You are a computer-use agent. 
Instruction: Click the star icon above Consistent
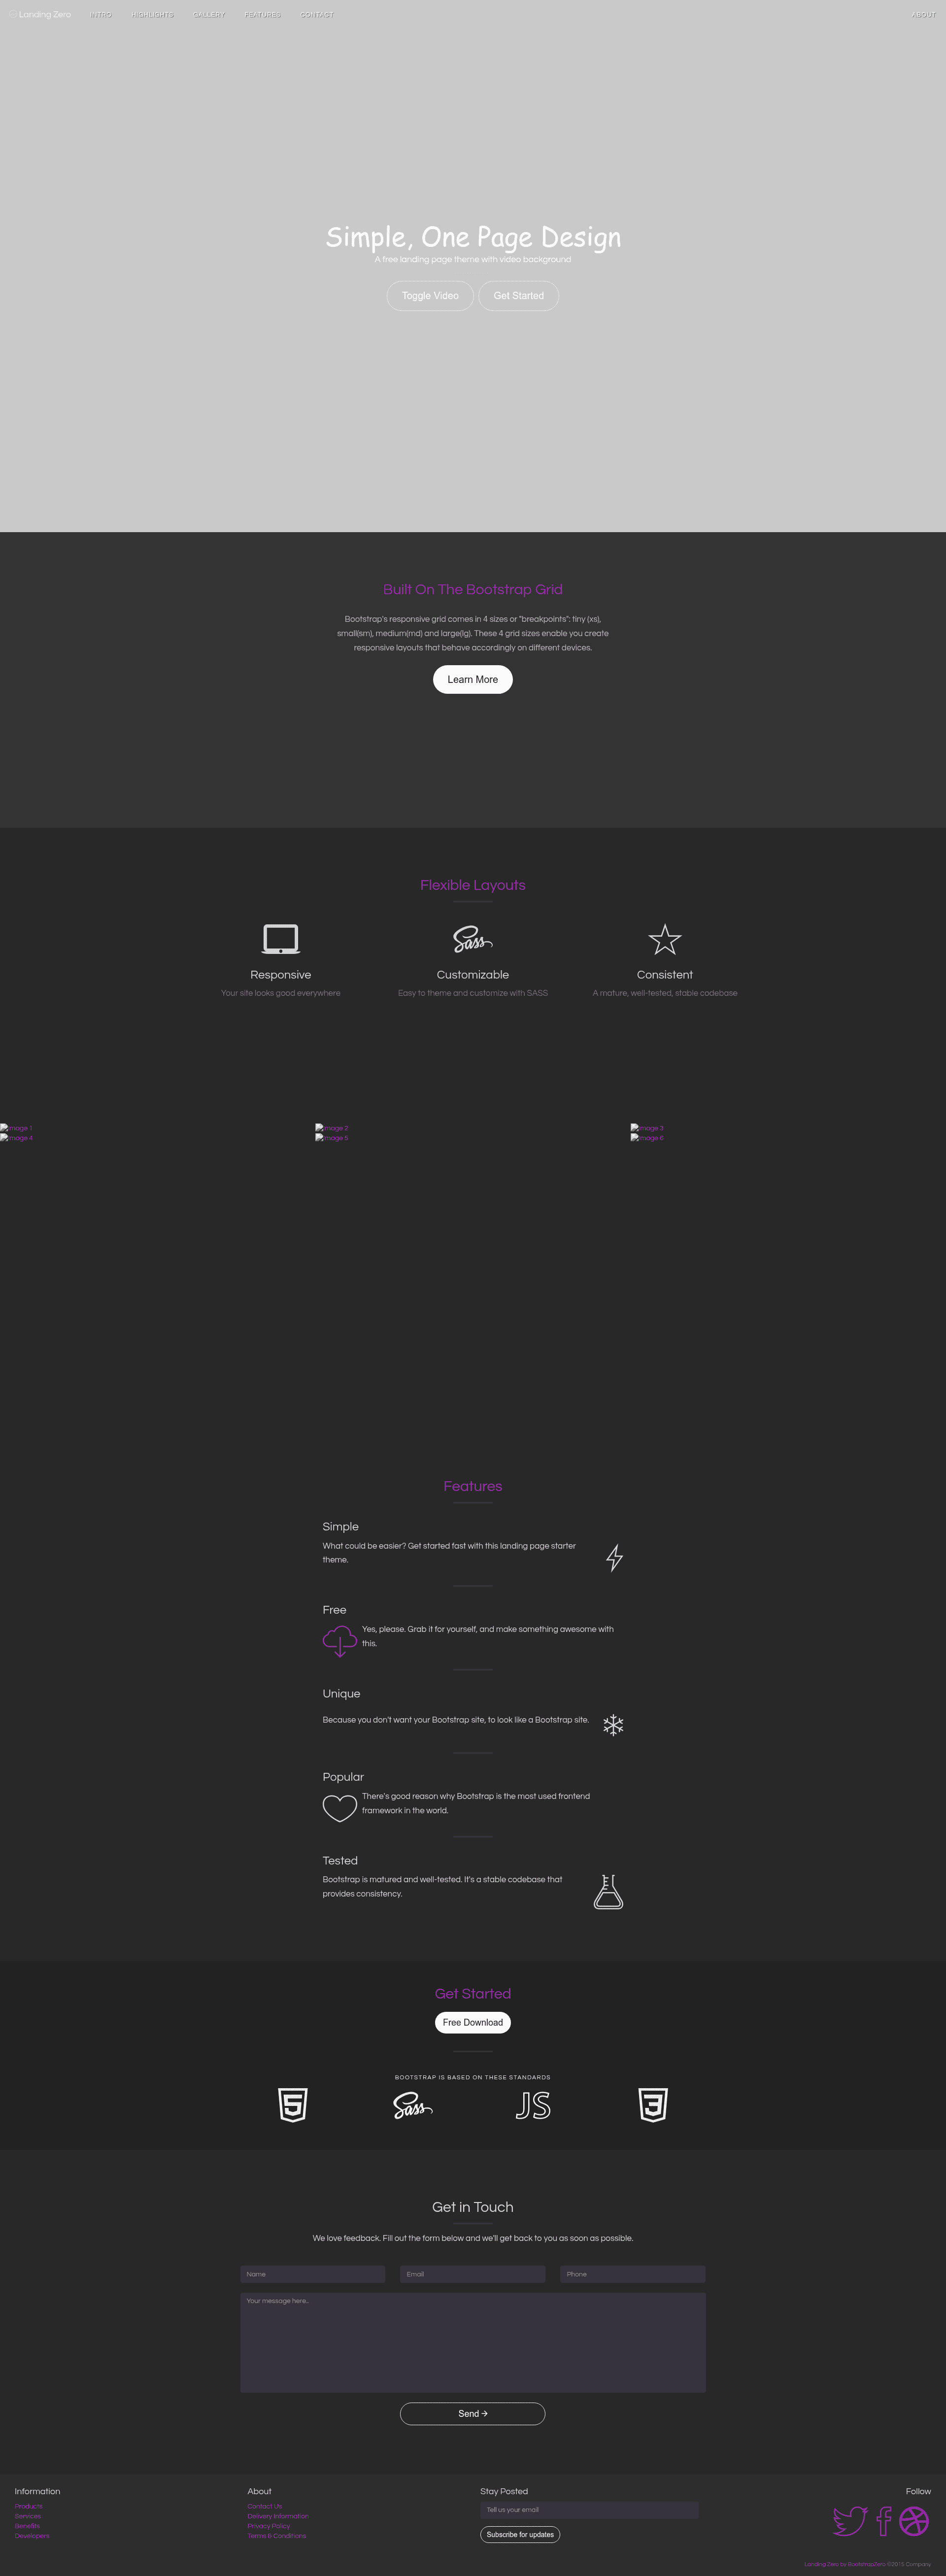pos(665,939)
